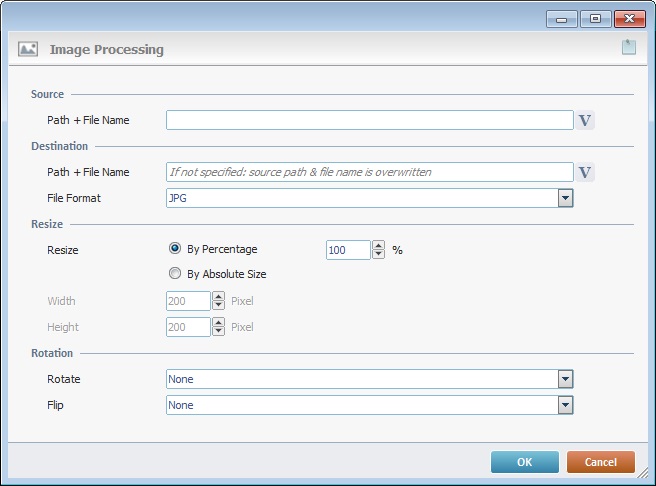Decrease the resize percentage with down arrow
656x486 pixels.
coord(378,254)
